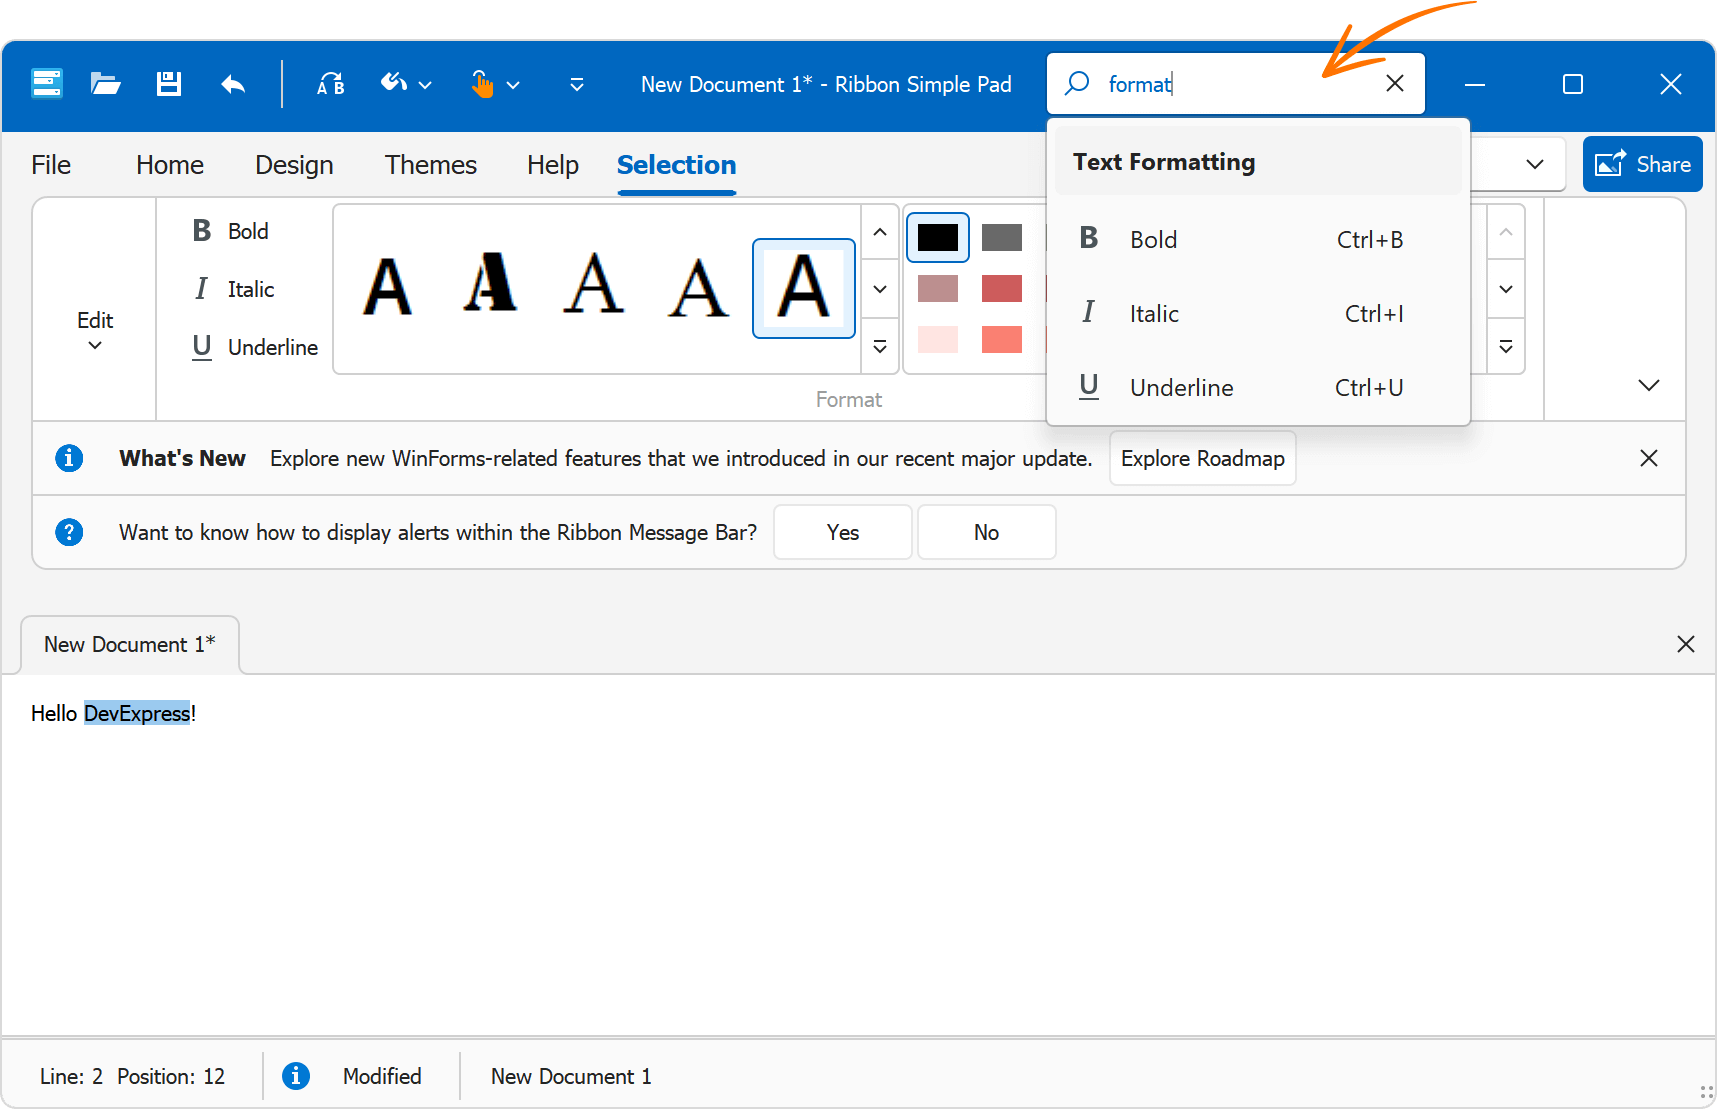Viewport: 1718px width, 1110px height.
Task: Activate the touch/hand pointer icon
Action: click(482, 83)
